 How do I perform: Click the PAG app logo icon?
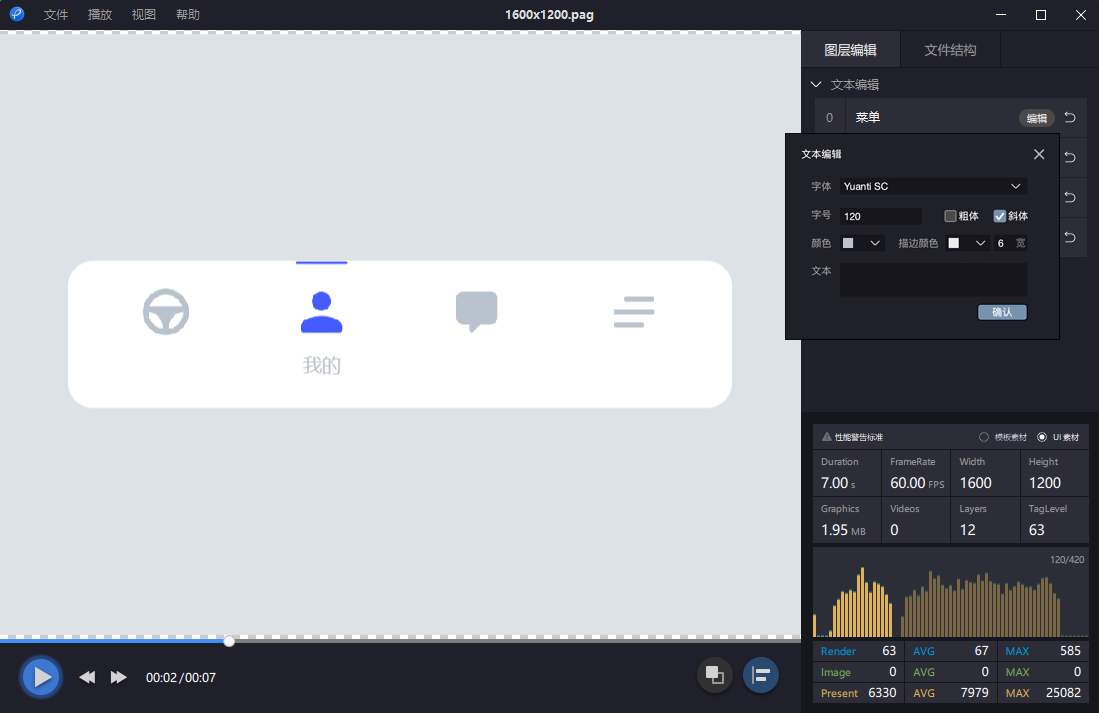[17, 14]
